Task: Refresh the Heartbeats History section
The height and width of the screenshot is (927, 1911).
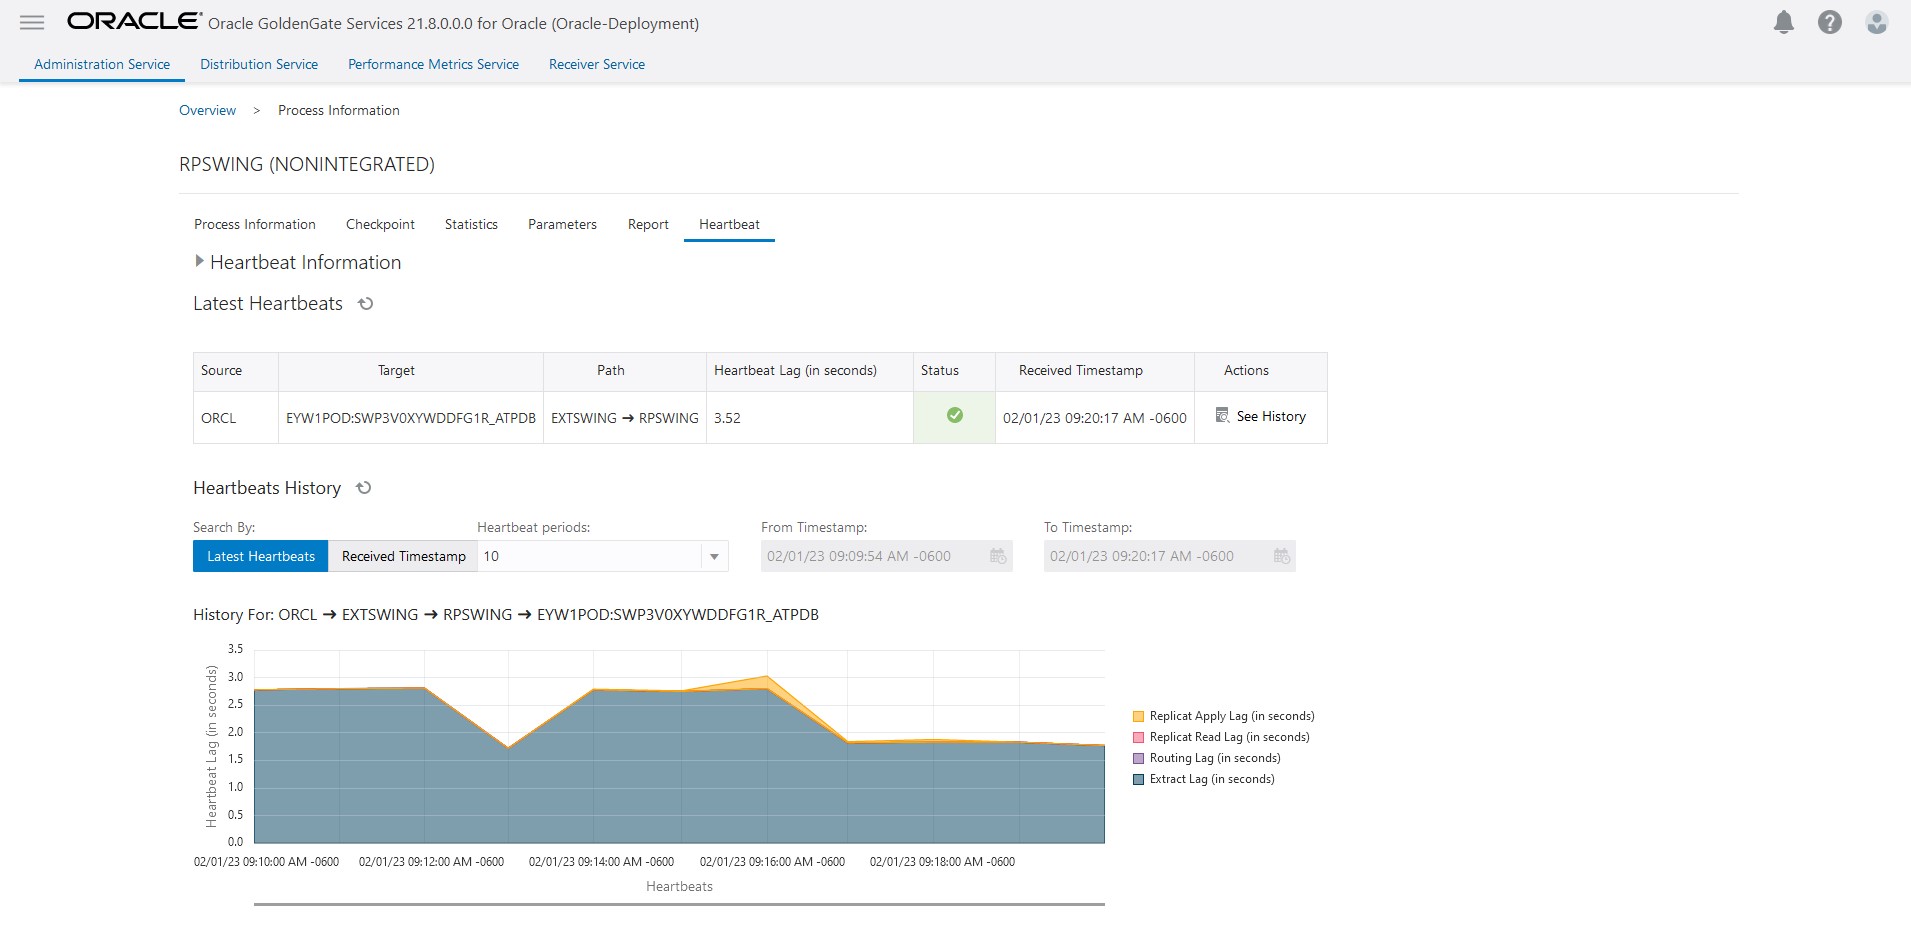Action: coord(364,488)
